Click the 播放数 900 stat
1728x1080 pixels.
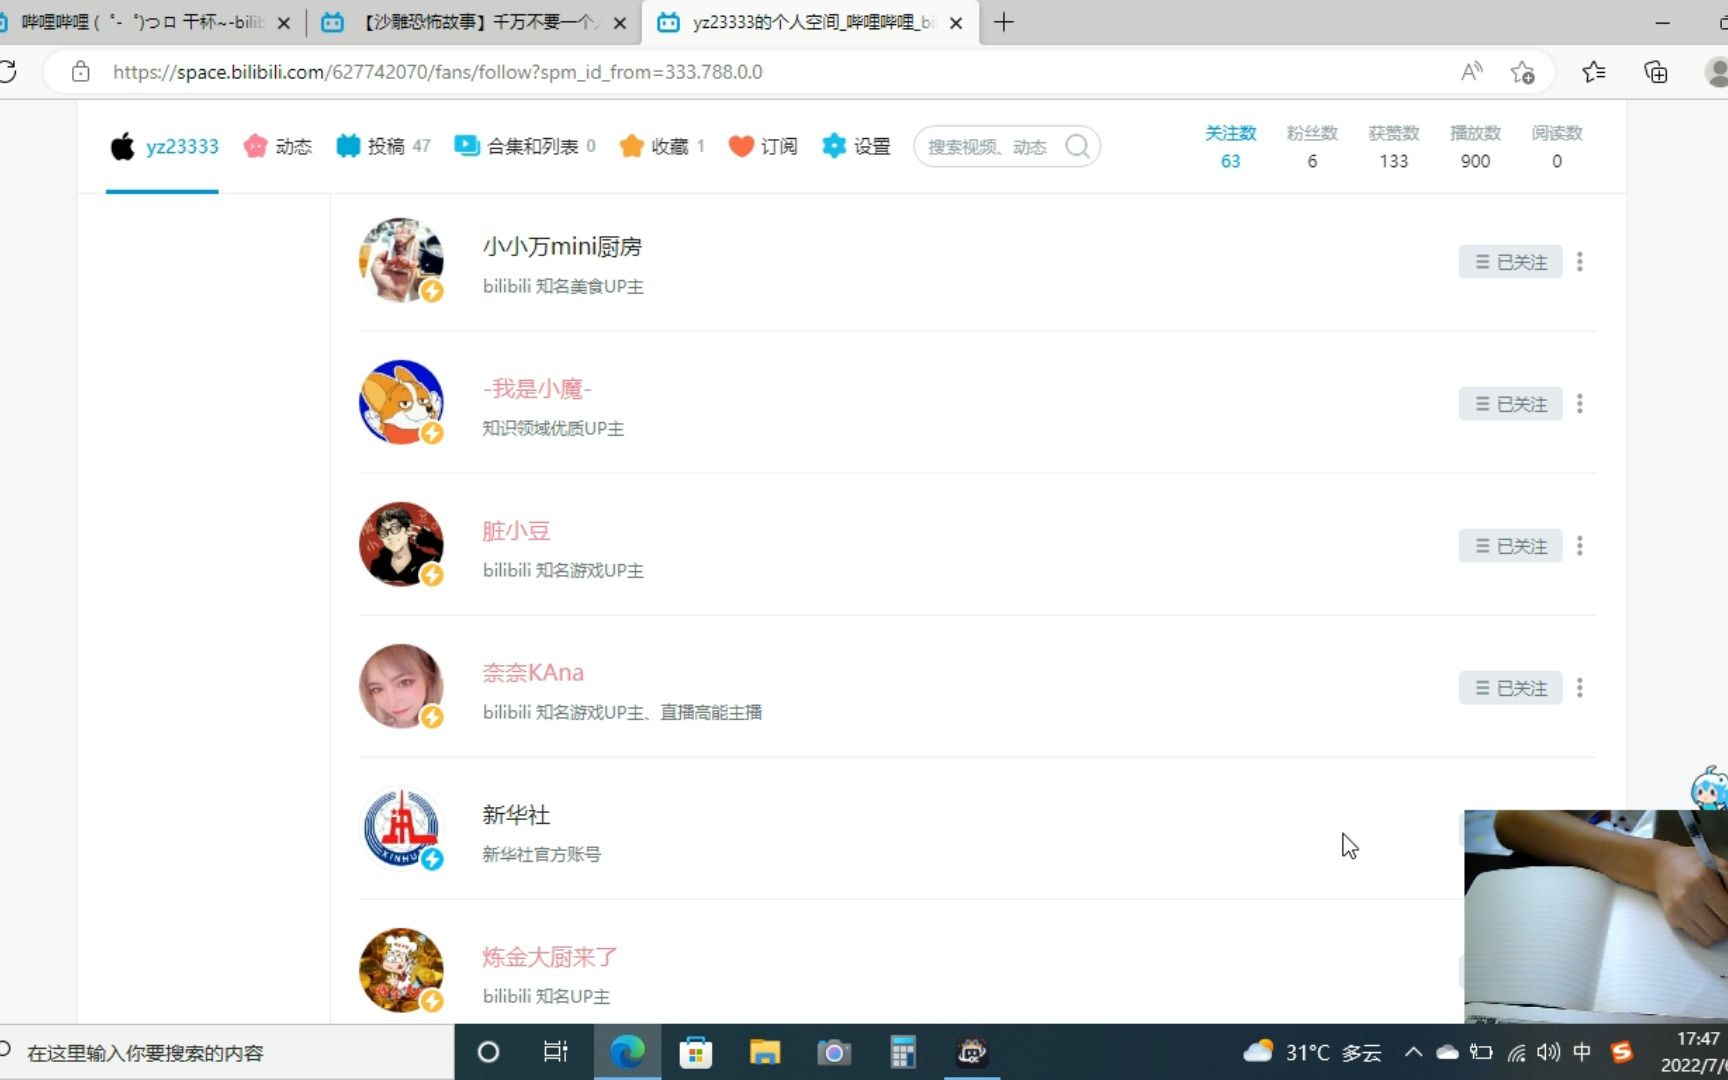click(1475, 146)
